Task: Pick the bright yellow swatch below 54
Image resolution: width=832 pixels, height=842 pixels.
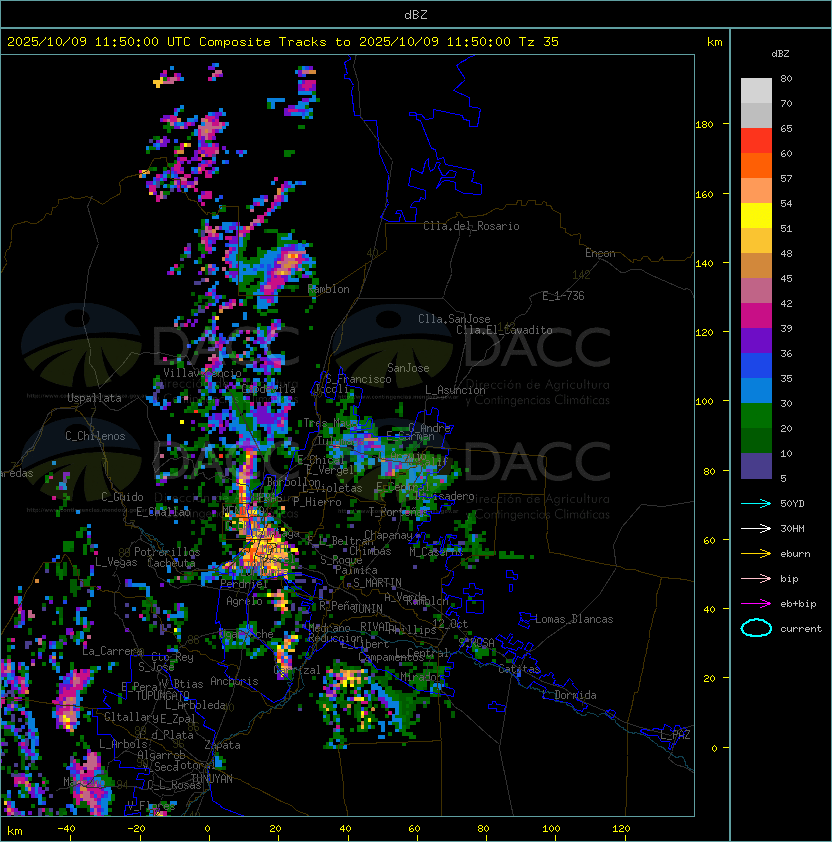Action: [756, 216]
